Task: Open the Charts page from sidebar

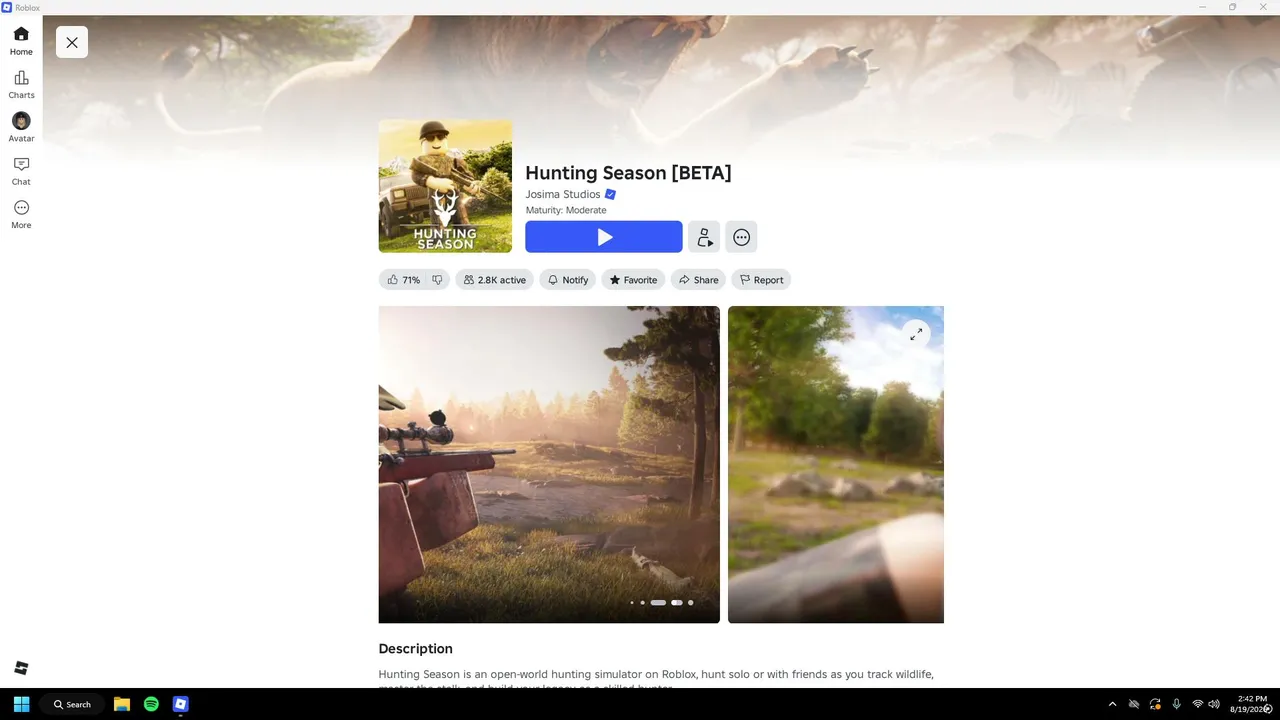Action: (x=21, y=85)
